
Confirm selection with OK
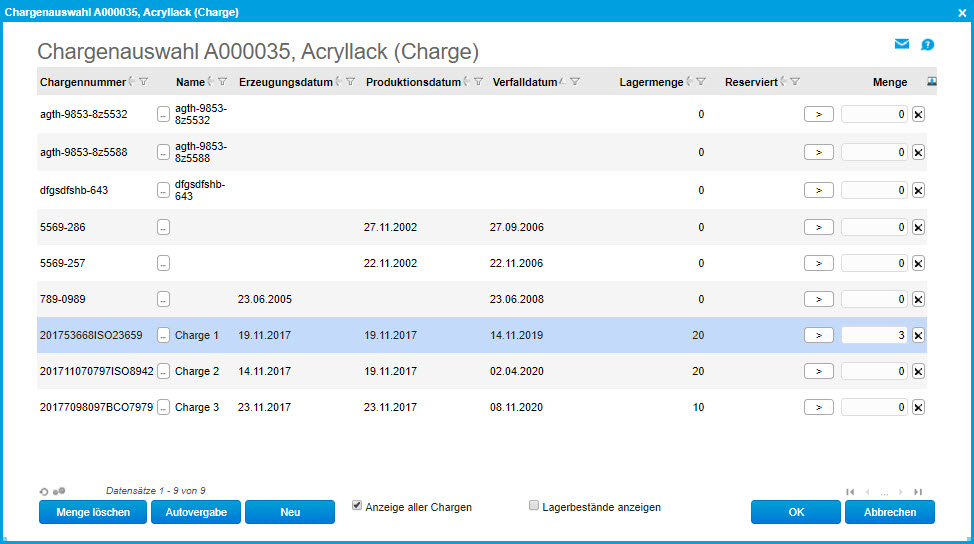coord(796,512)
